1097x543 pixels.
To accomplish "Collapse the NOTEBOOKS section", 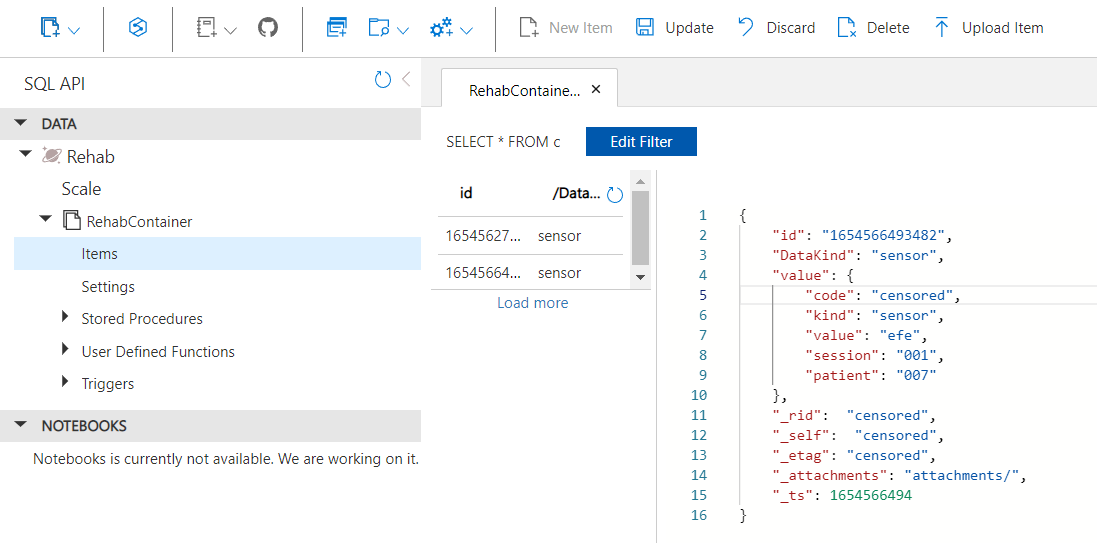I will point(21,425).
